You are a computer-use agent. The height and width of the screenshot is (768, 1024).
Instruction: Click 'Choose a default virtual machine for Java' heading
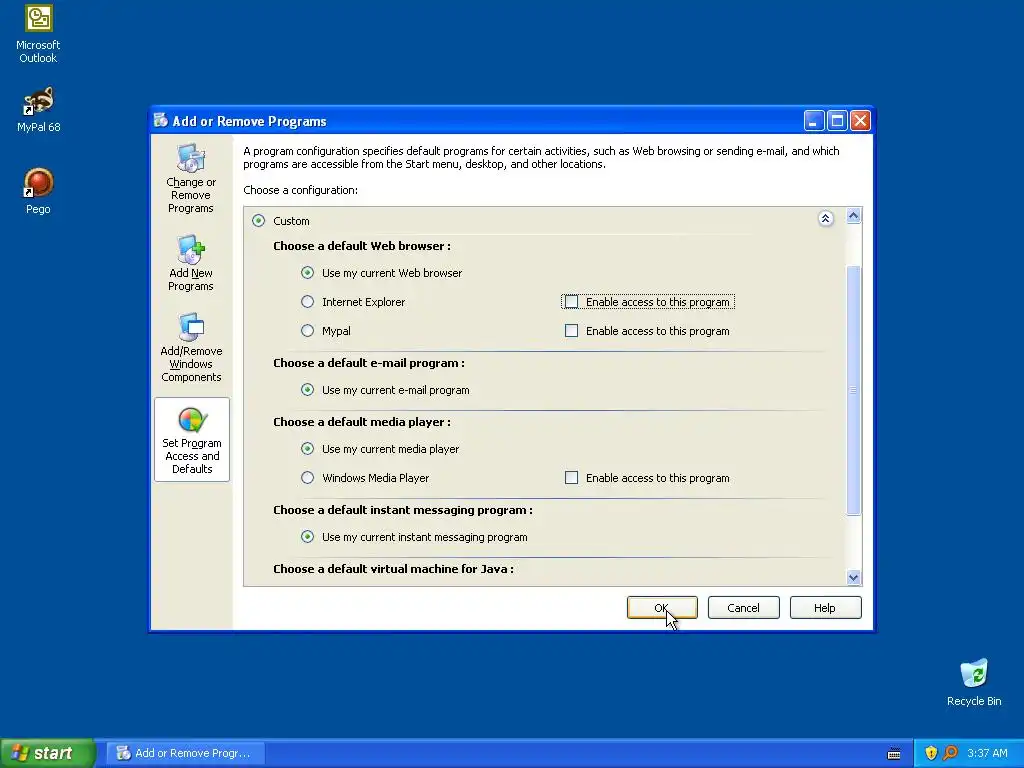[393, 569]
